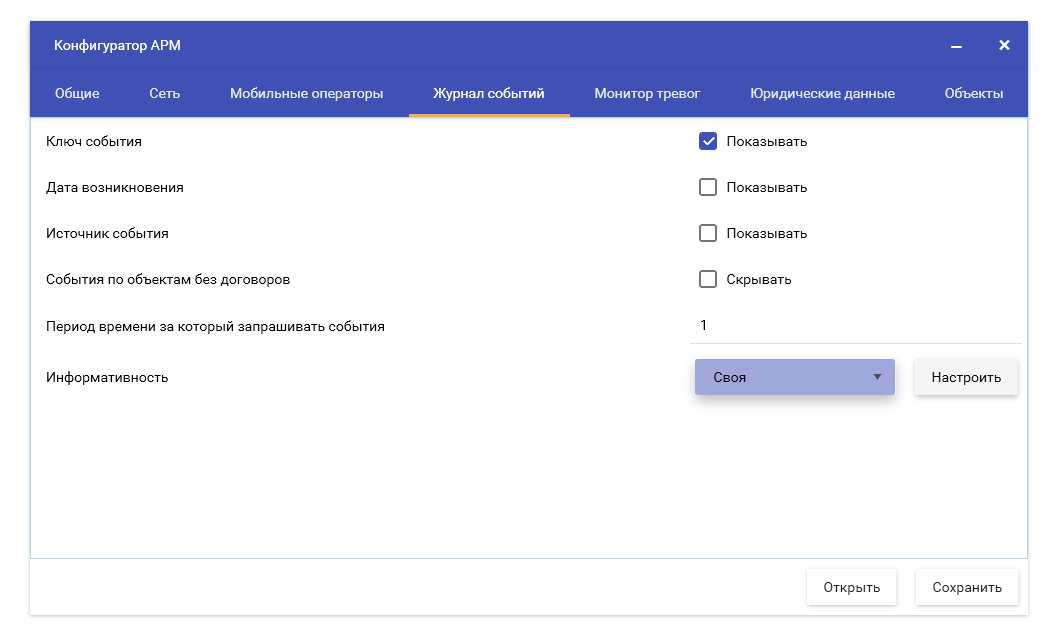Click the Информативность label
Image resolution: width=1063 pixels, height=640 pixels.
(x=107, y=378)
